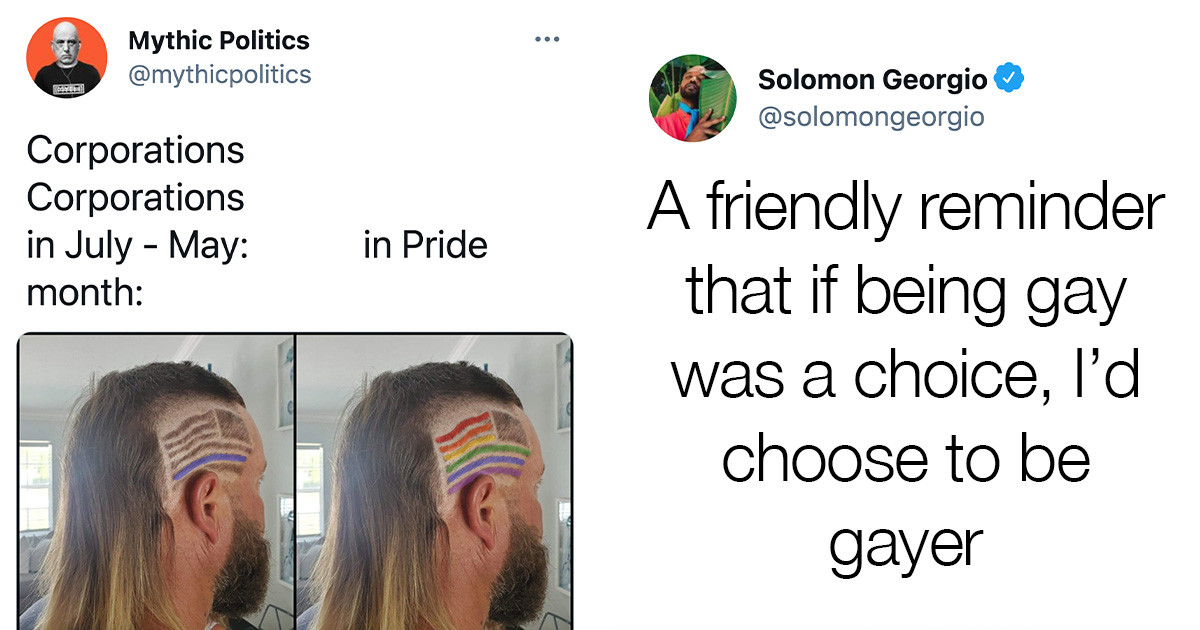Expand the embedded haircut image to full view
1200x630 pixels.
[x=300, y=480]
